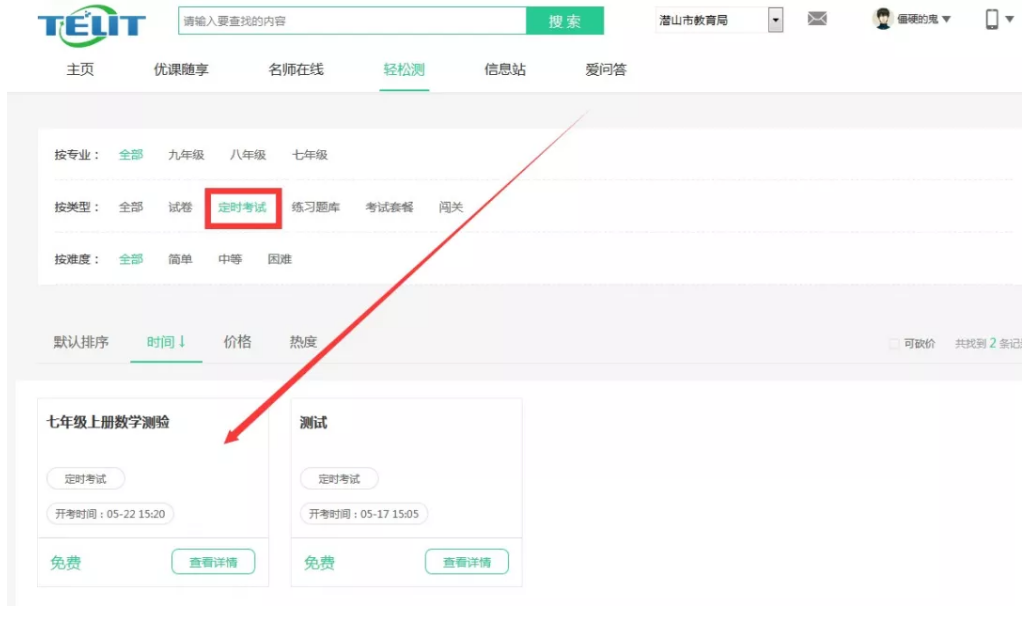Switch to the 信息站 menu
Viewport: 1027px width, 620px height.
(505, 70)
